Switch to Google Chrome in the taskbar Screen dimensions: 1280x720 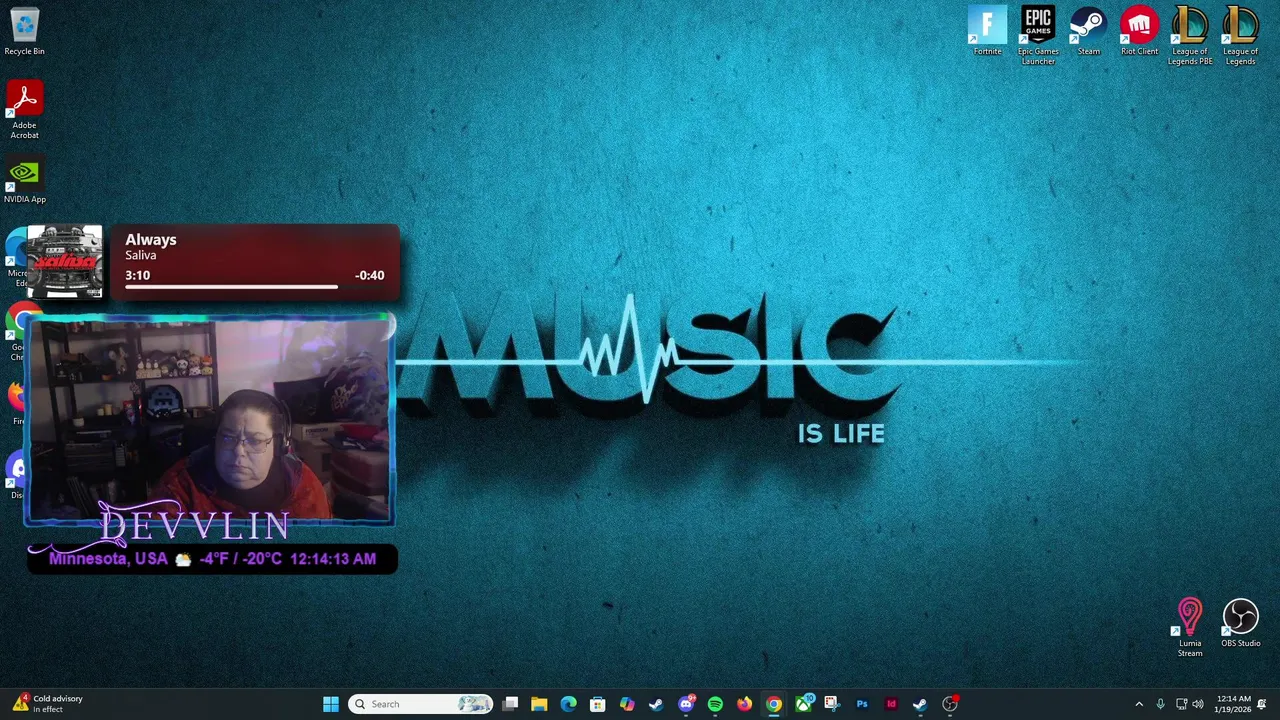774,704
